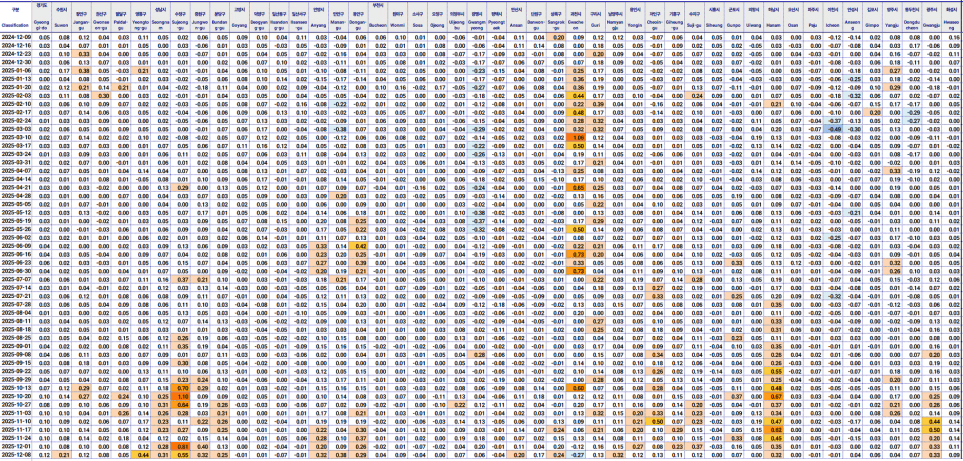This screenshot has height=461, width=963.
Task: Select the Suwon column header
Action: click(x=62, y=18)
